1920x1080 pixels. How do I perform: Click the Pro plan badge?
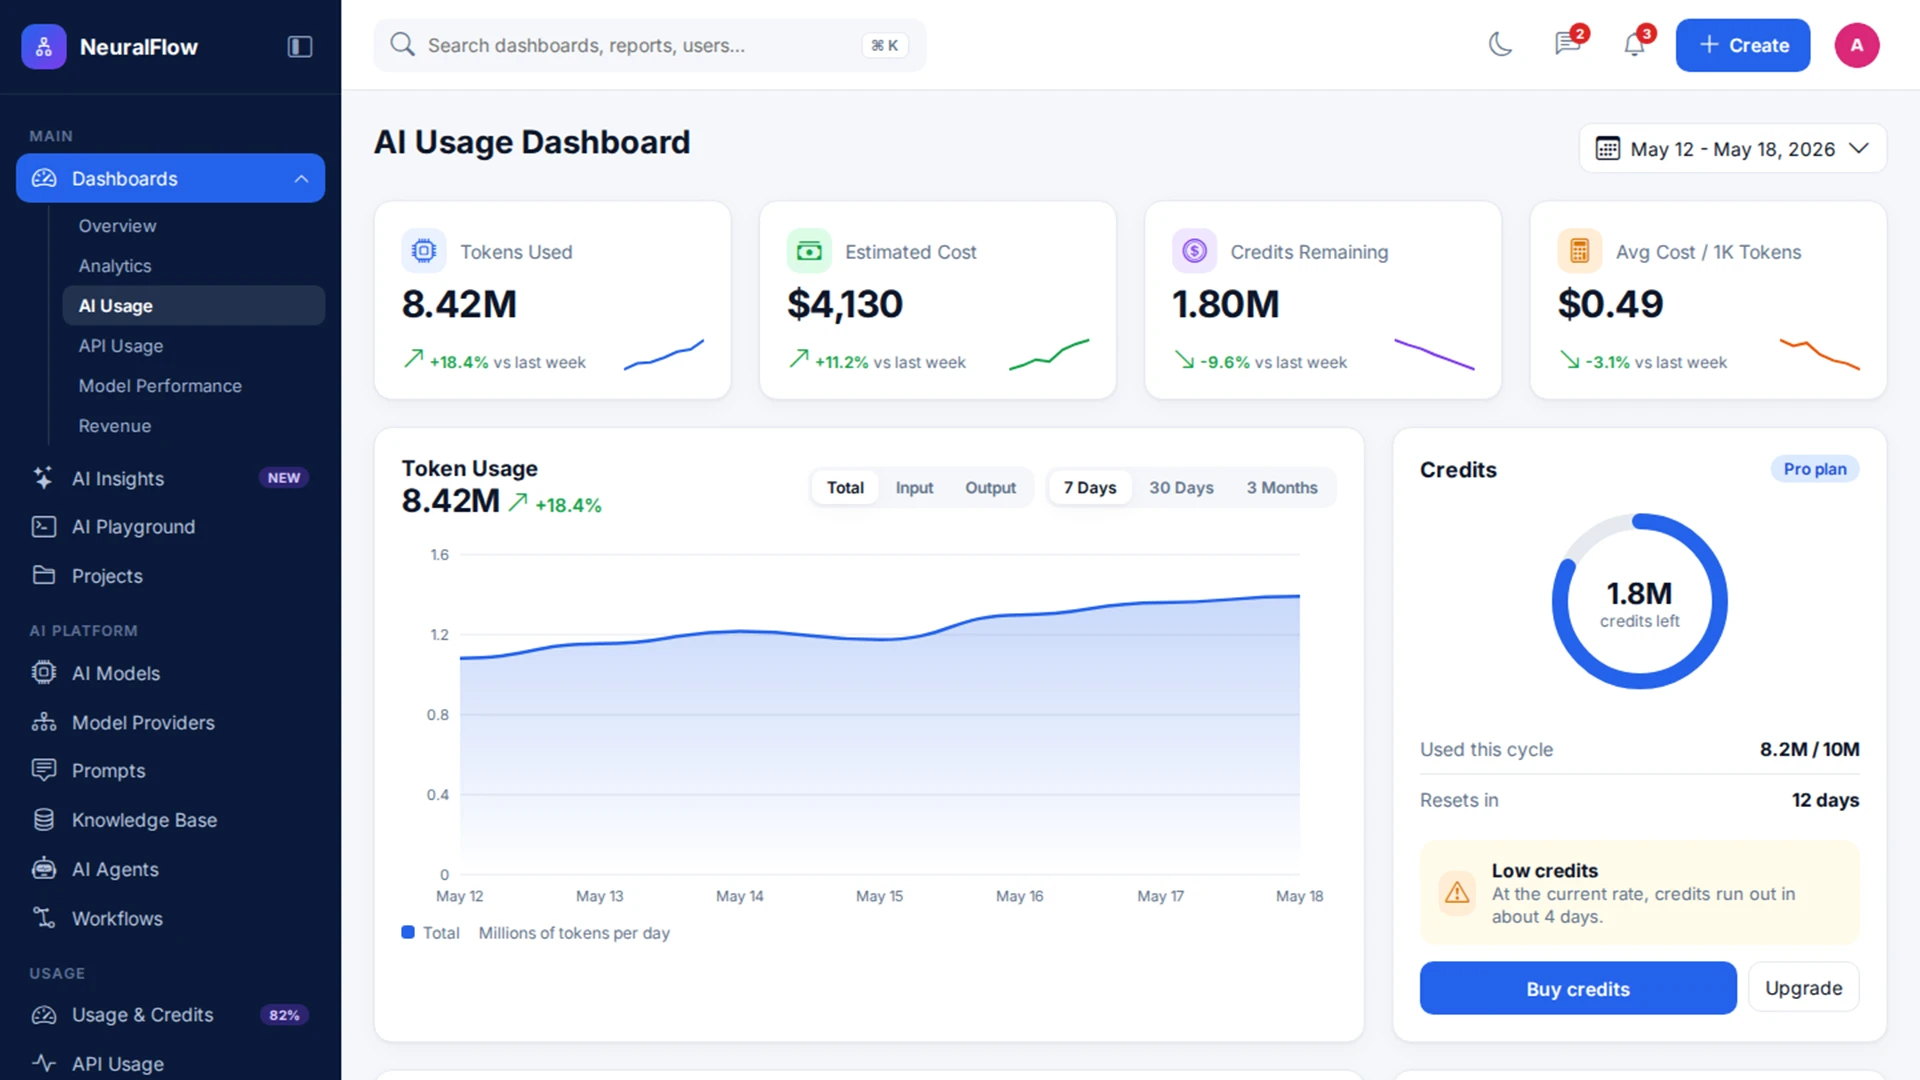[x=1815, y=469]
